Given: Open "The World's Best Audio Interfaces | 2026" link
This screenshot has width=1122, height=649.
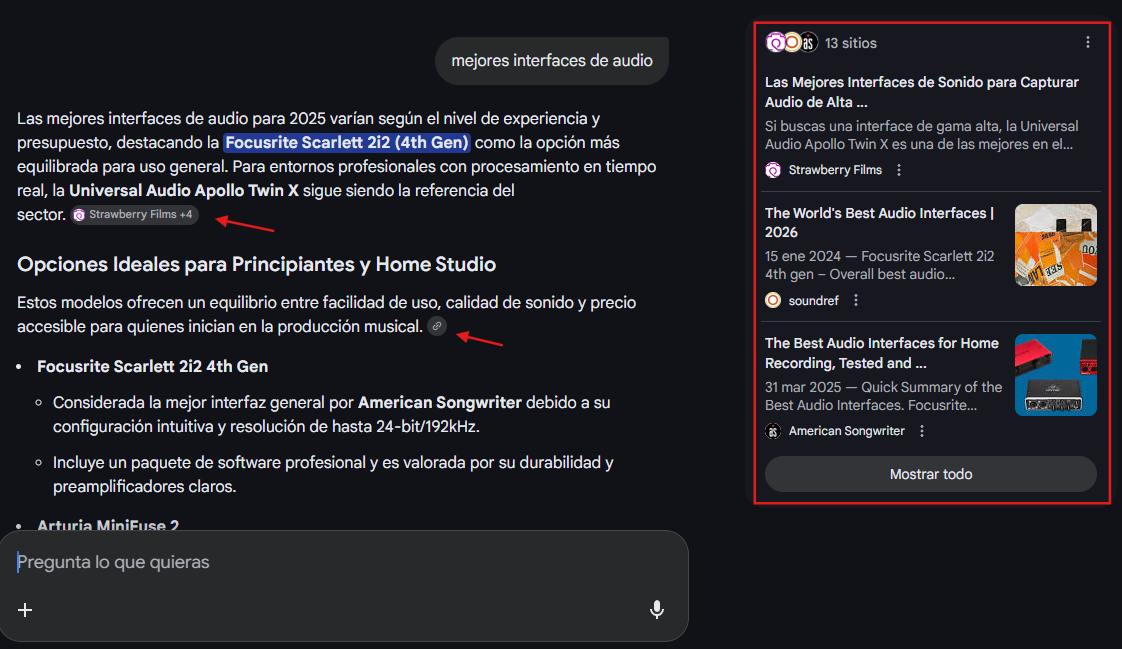Looking at the screenshot, I should (879, 222).
